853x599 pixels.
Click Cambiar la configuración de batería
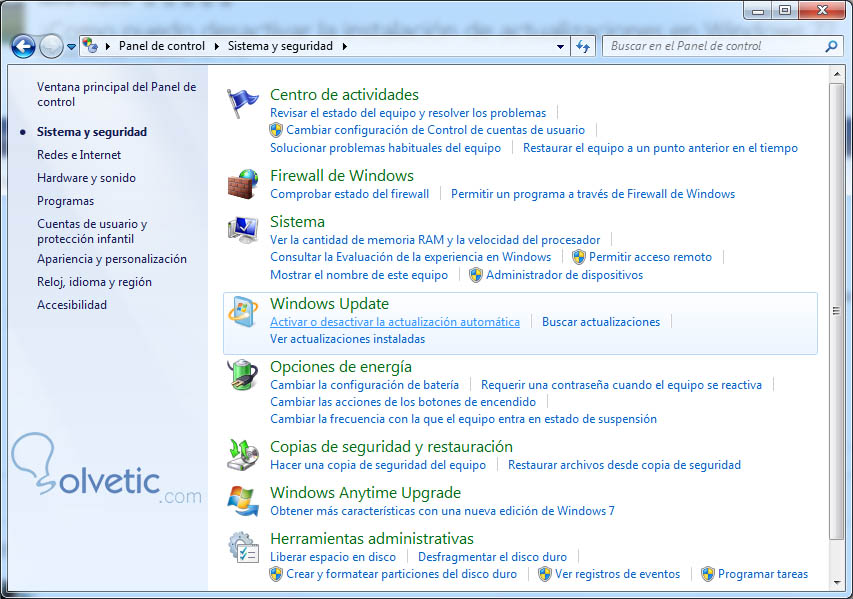click(364, 385)
